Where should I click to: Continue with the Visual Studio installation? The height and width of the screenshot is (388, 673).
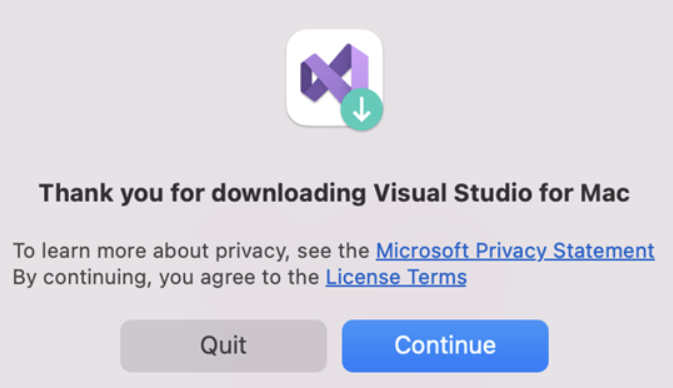pos(445,346)
